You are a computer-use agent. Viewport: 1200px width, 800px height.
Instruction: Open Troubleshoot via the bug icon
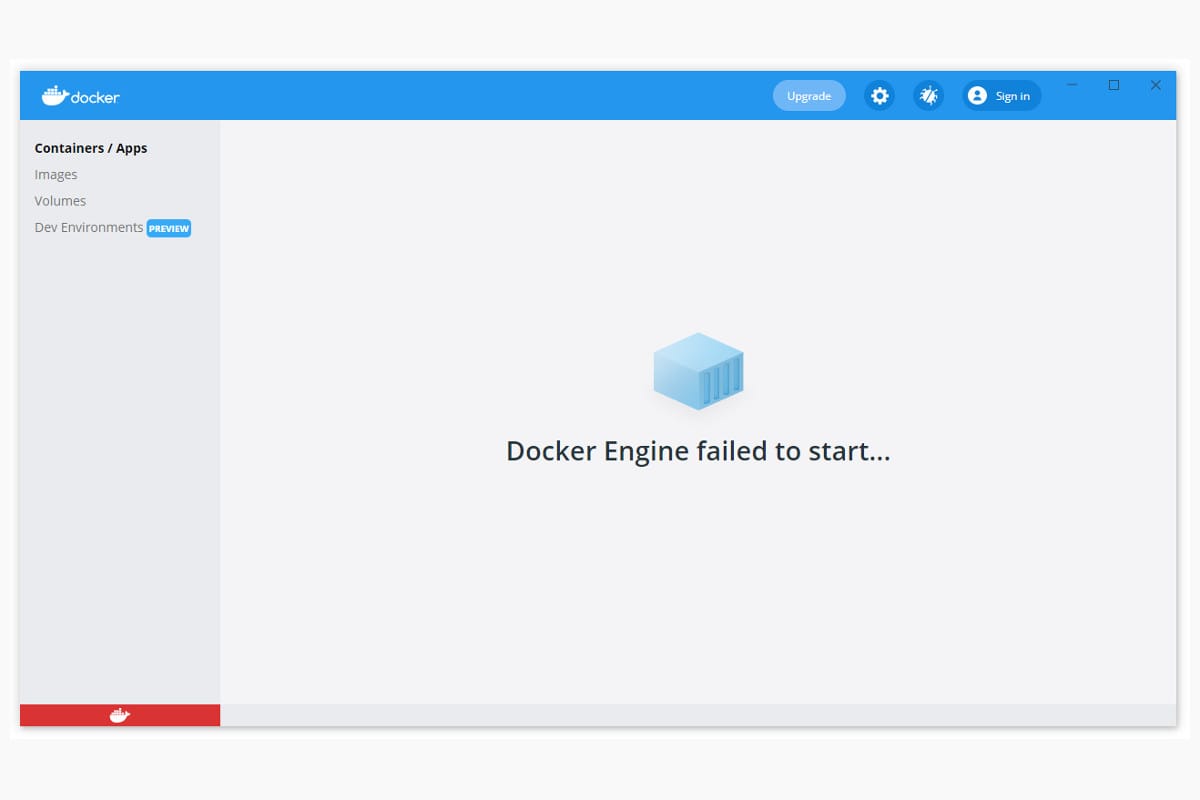(x=929, y=96)
